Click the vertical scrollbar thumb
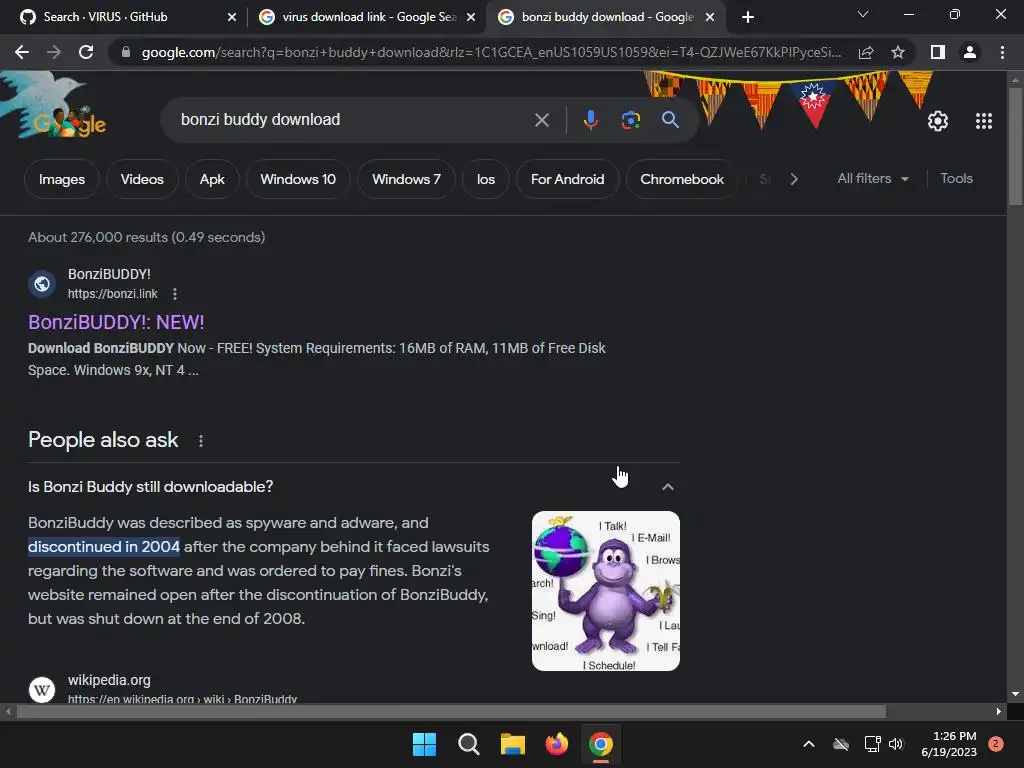The height and width of the screenshot is (768, 1024). (x=1015, y=147)
